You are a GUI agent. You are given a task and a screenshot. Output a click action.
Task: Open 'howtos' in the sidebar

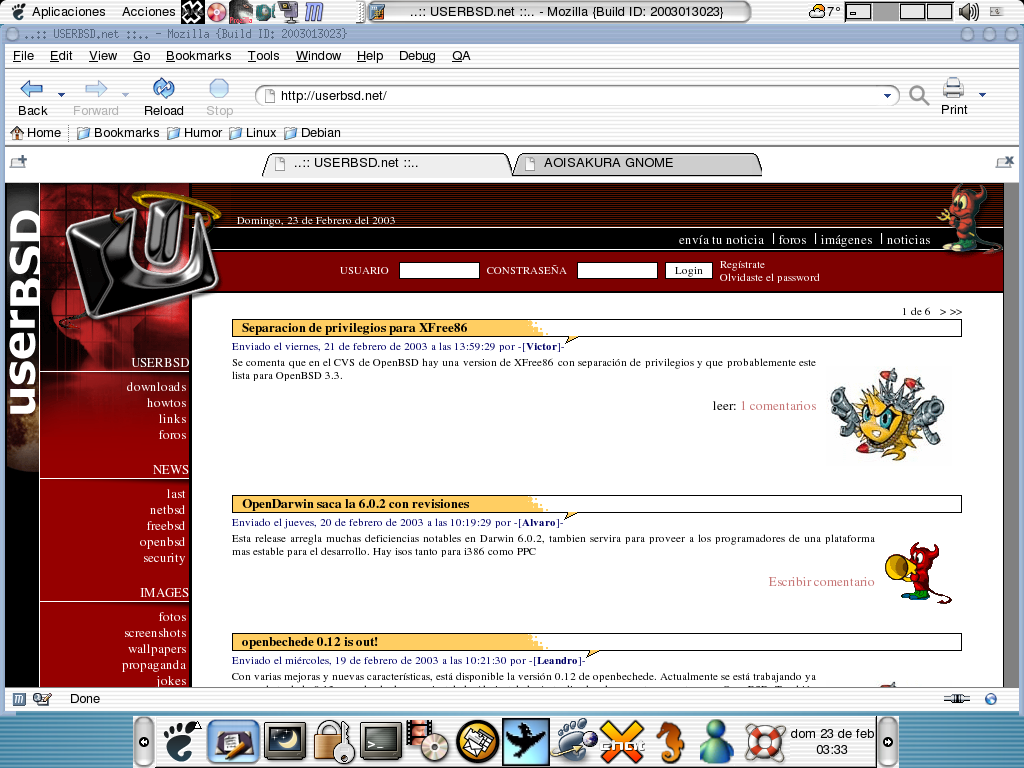tap(167, 403)
